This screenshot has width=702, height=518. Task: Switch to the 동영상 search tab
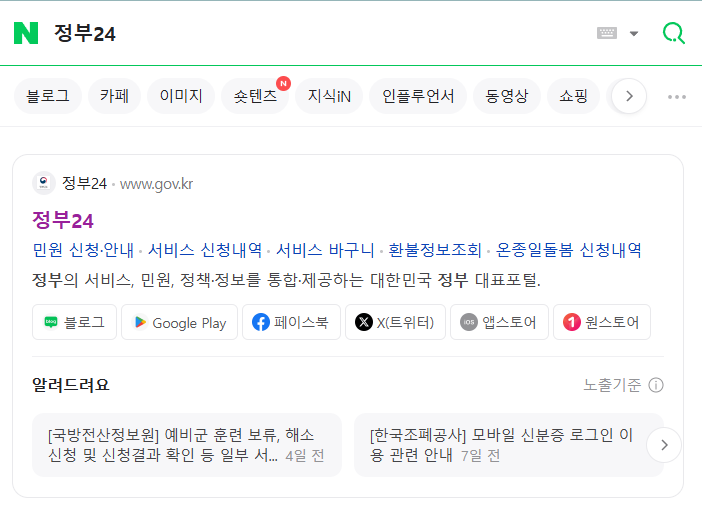click(507, 96)
